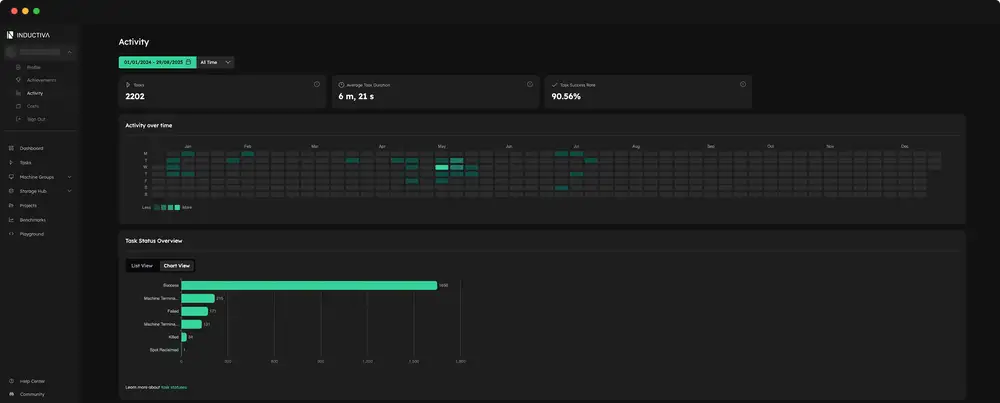Click info icon on Tasks card

[x=317, y=84]
